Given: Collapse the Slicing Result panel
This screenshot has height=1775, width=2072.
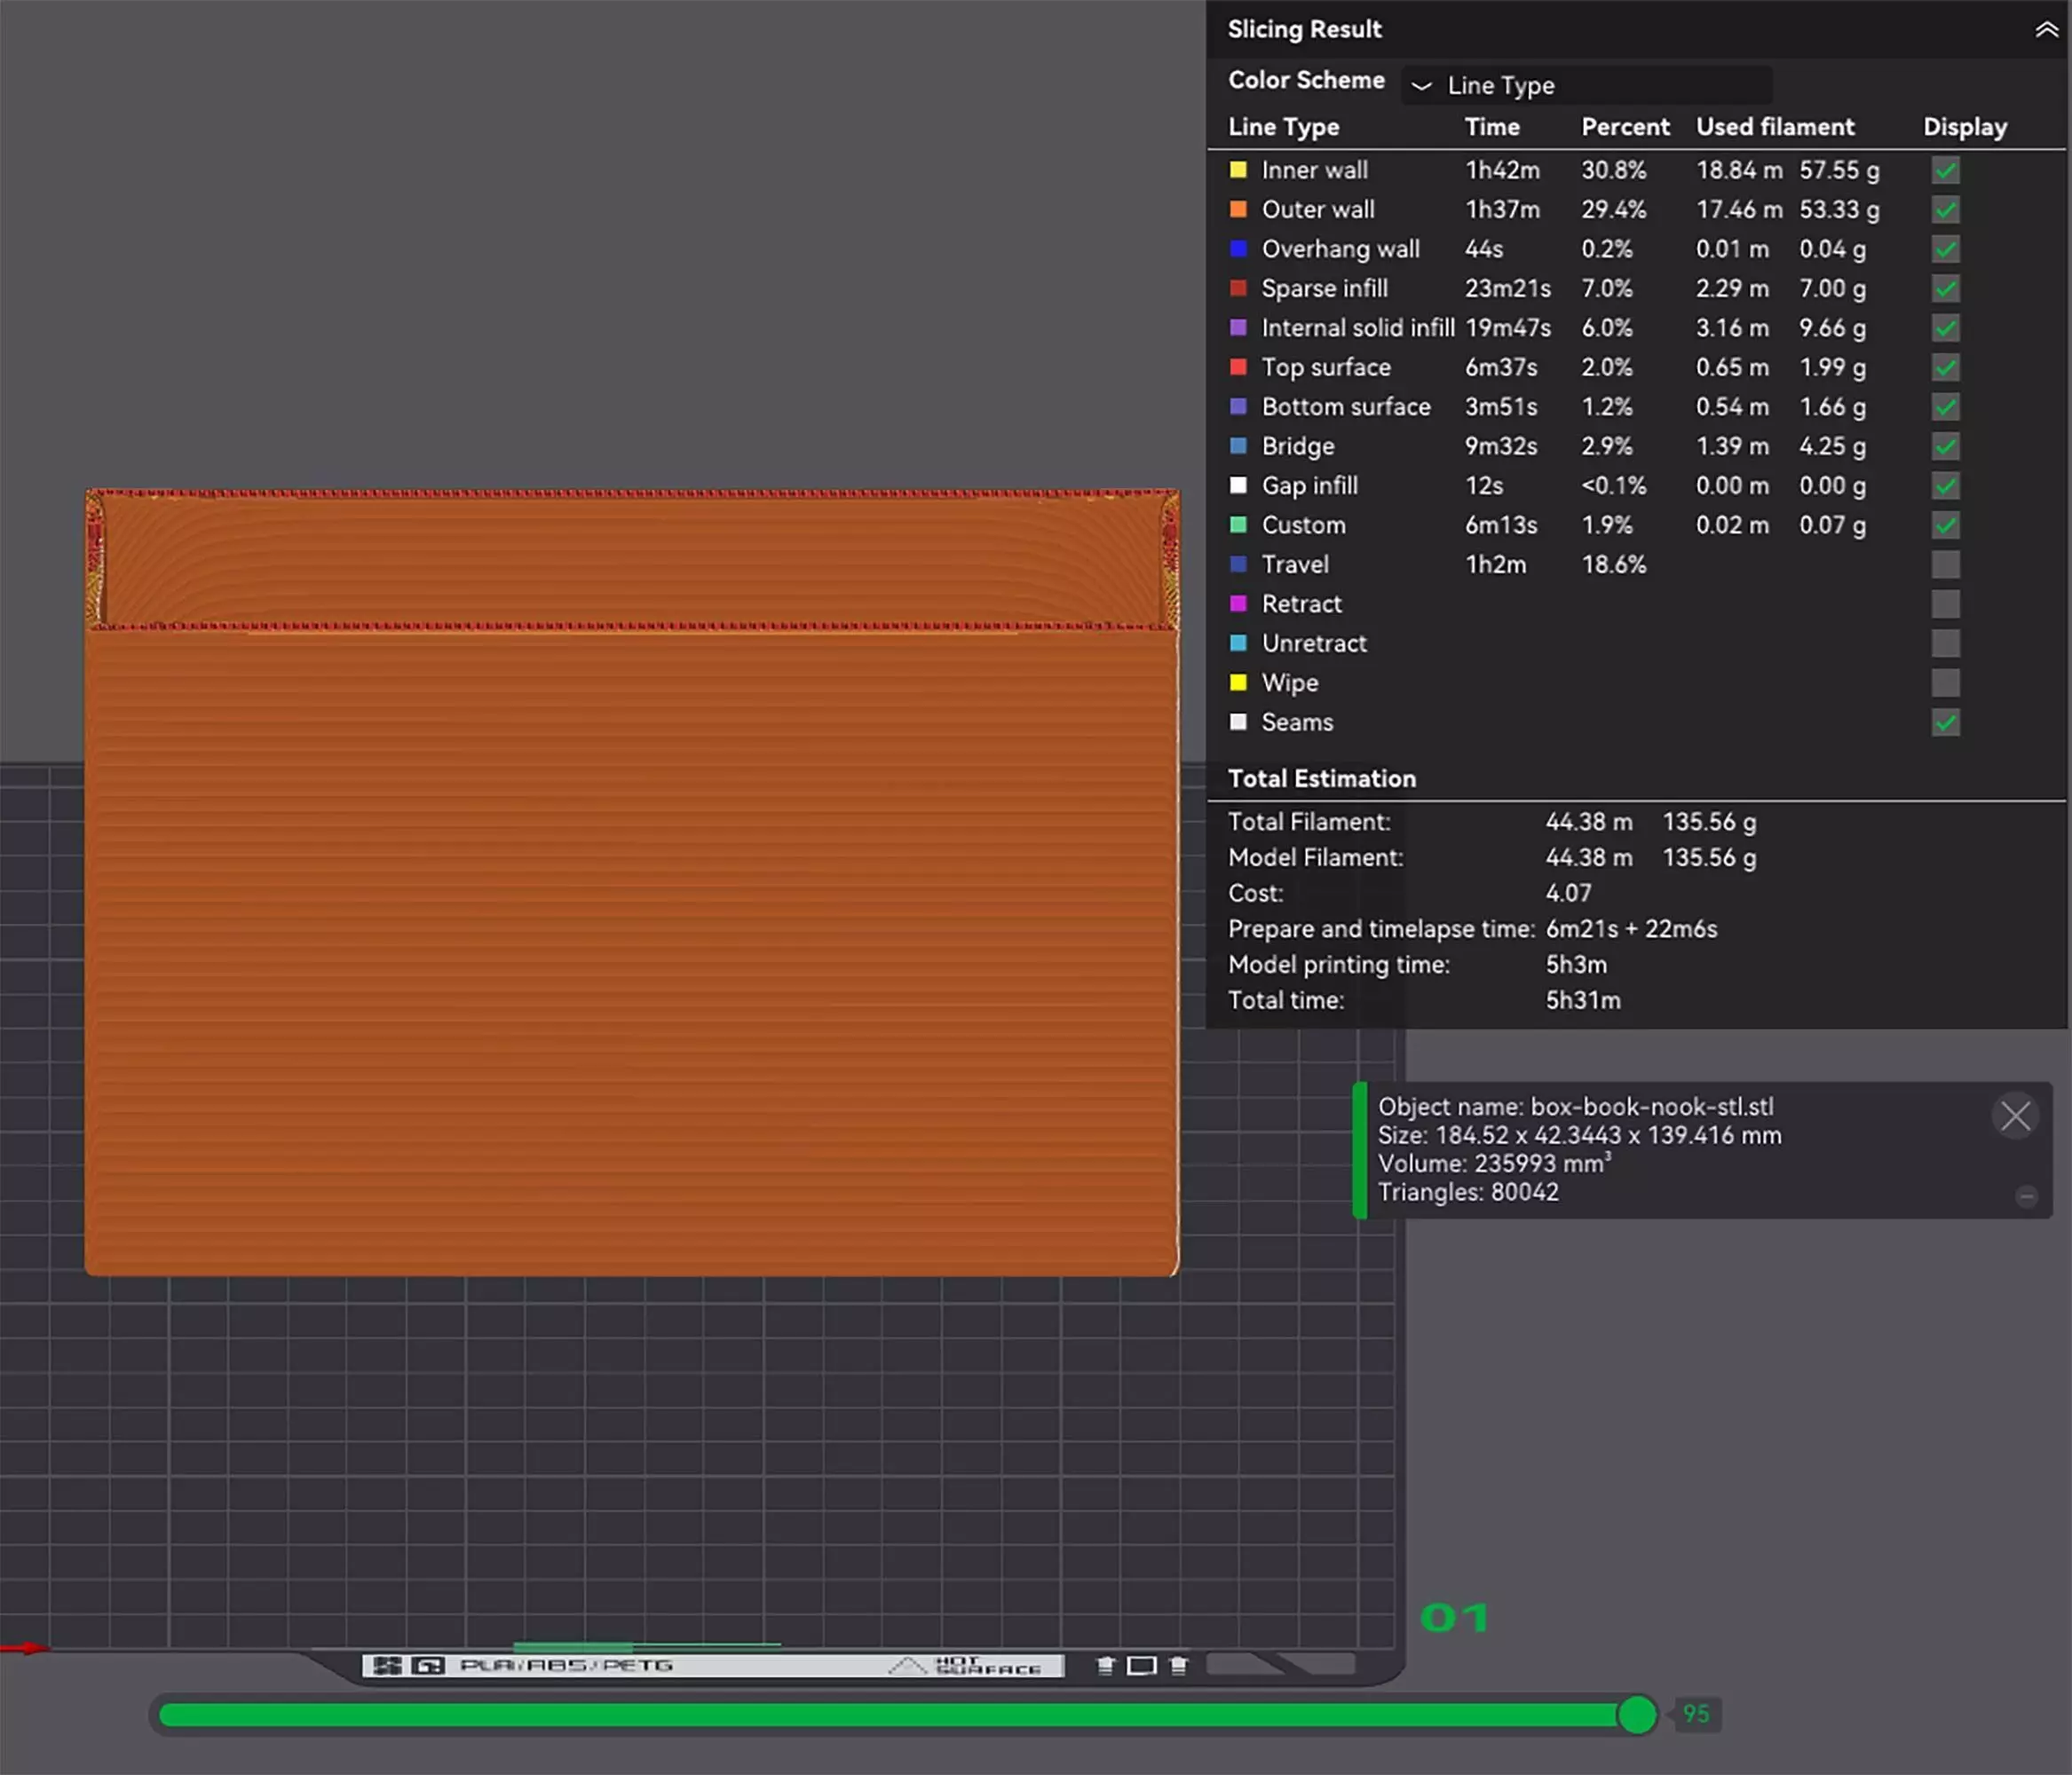Looking at the screenshot, I should [x=2046, y=30].
